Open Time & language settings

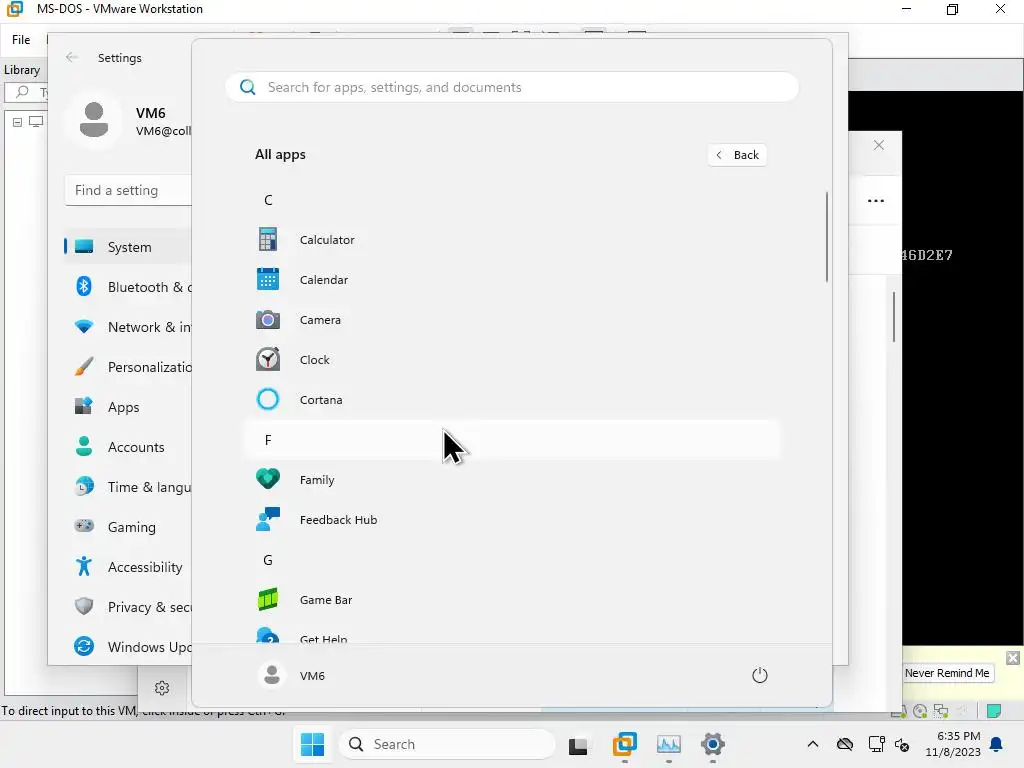[128, 487]
